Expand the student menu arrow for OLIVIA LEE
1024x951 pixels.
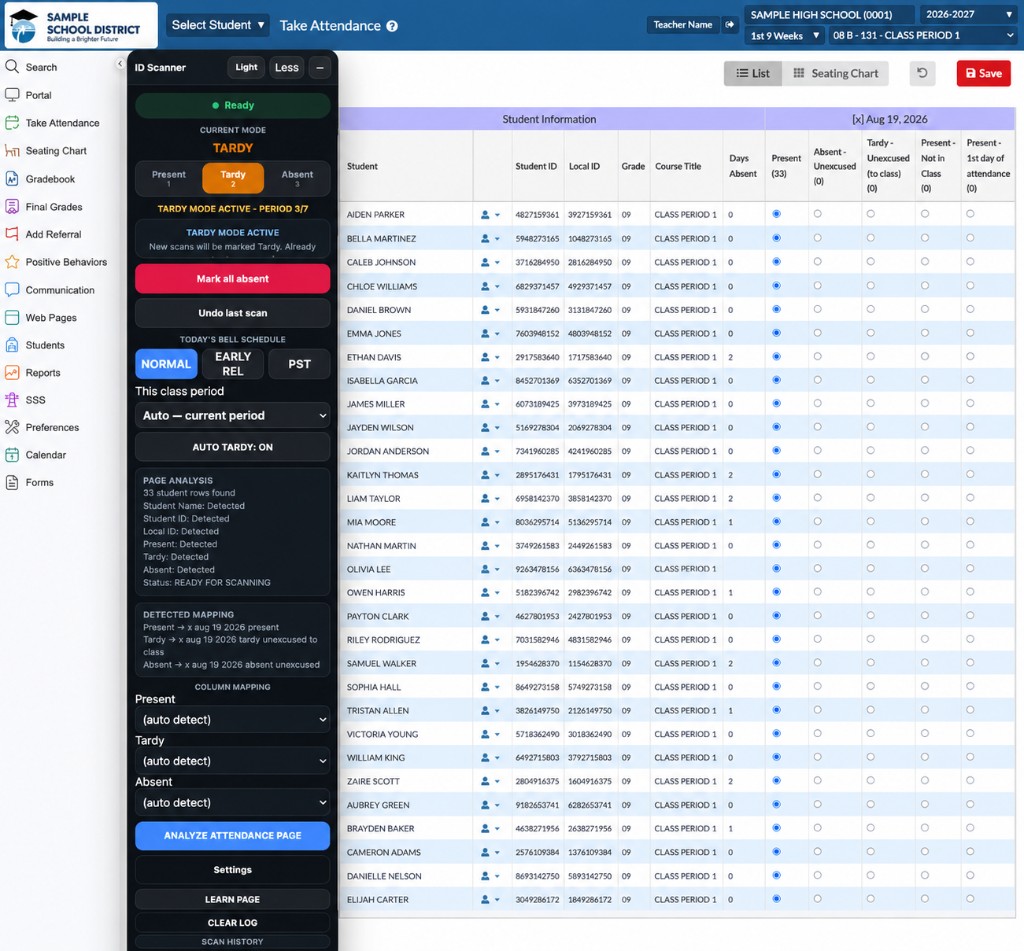click(x=498, y=570)
